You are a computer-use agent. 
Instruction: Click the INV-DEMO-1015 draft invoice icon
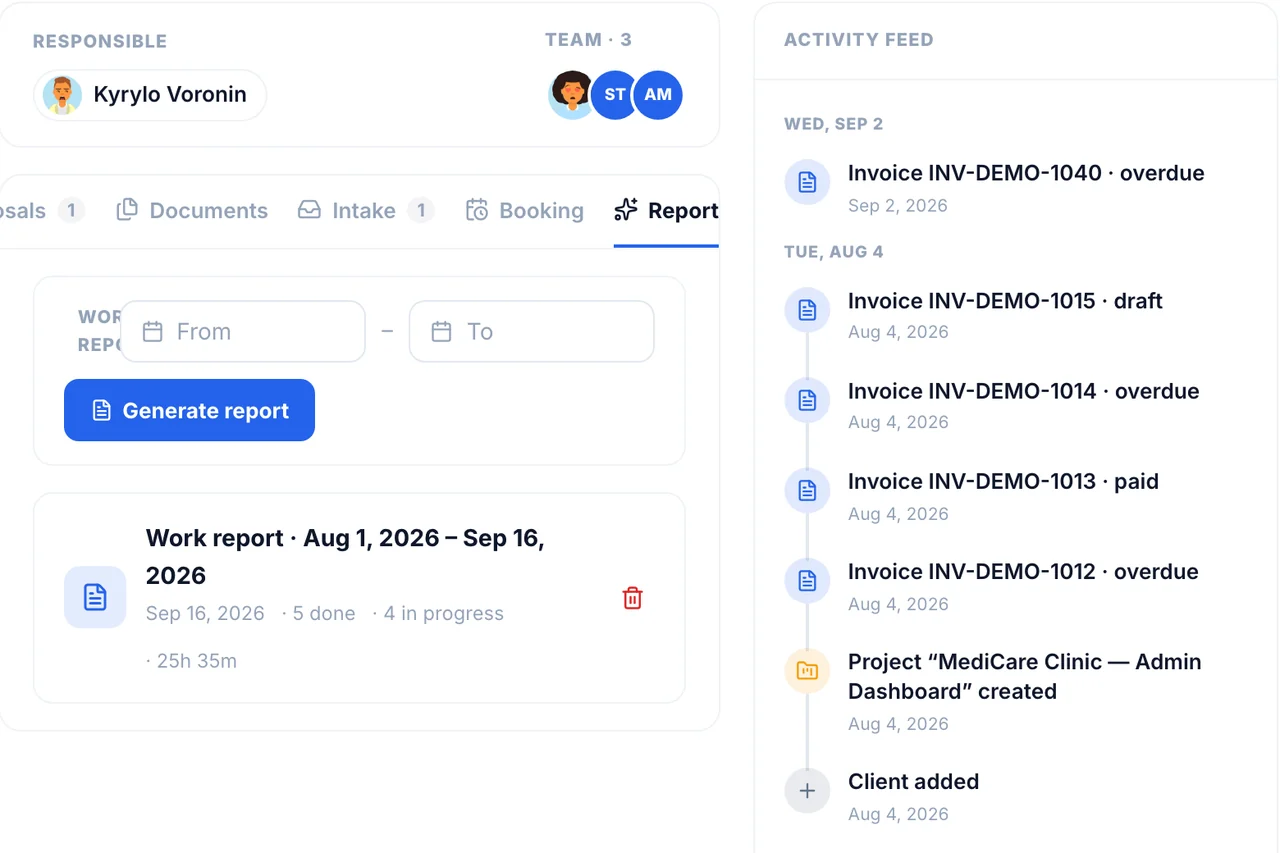(x=807, y=310)
